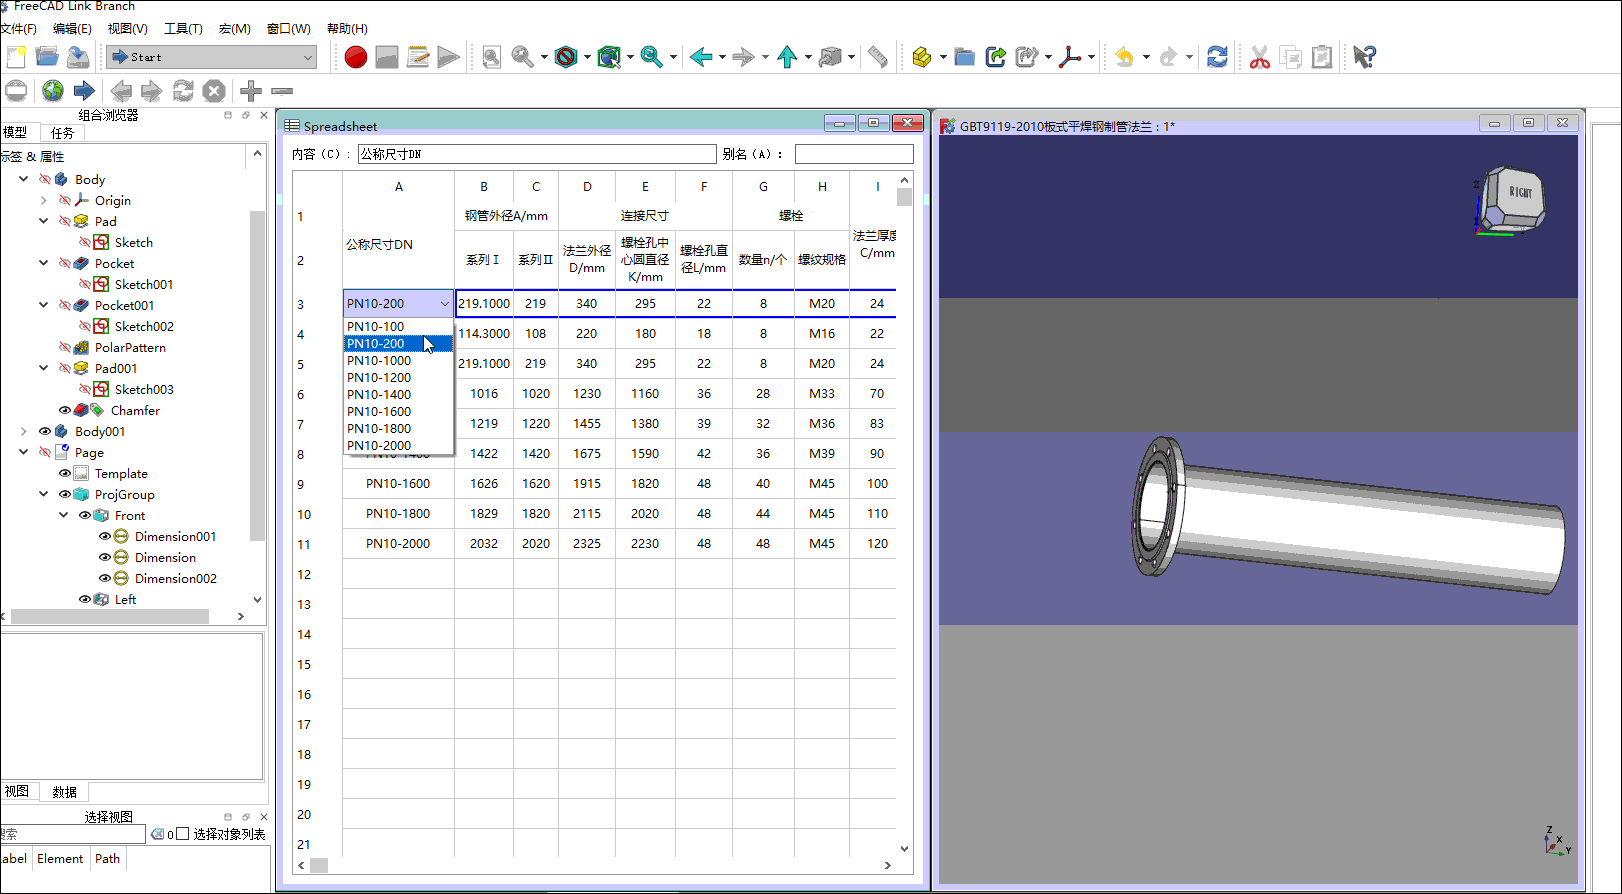Click the plus zoom-in icon

(251, 91)
